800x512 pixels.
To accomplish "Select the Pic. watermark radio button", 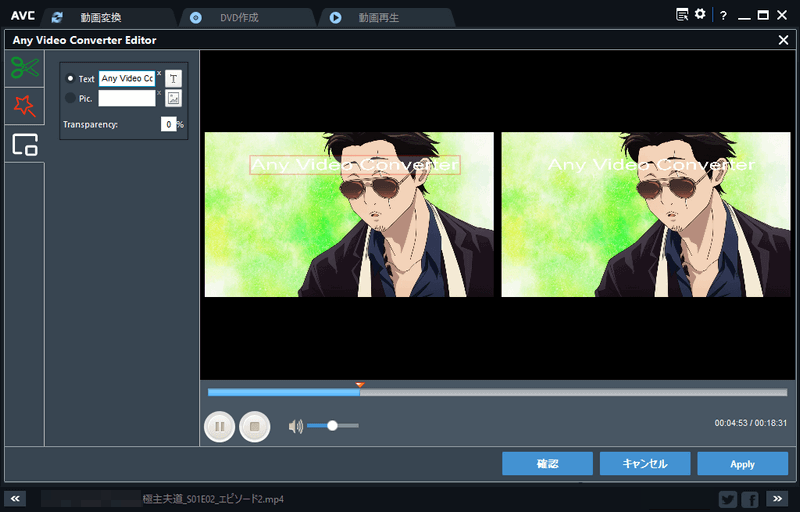I will pos(70,98).
